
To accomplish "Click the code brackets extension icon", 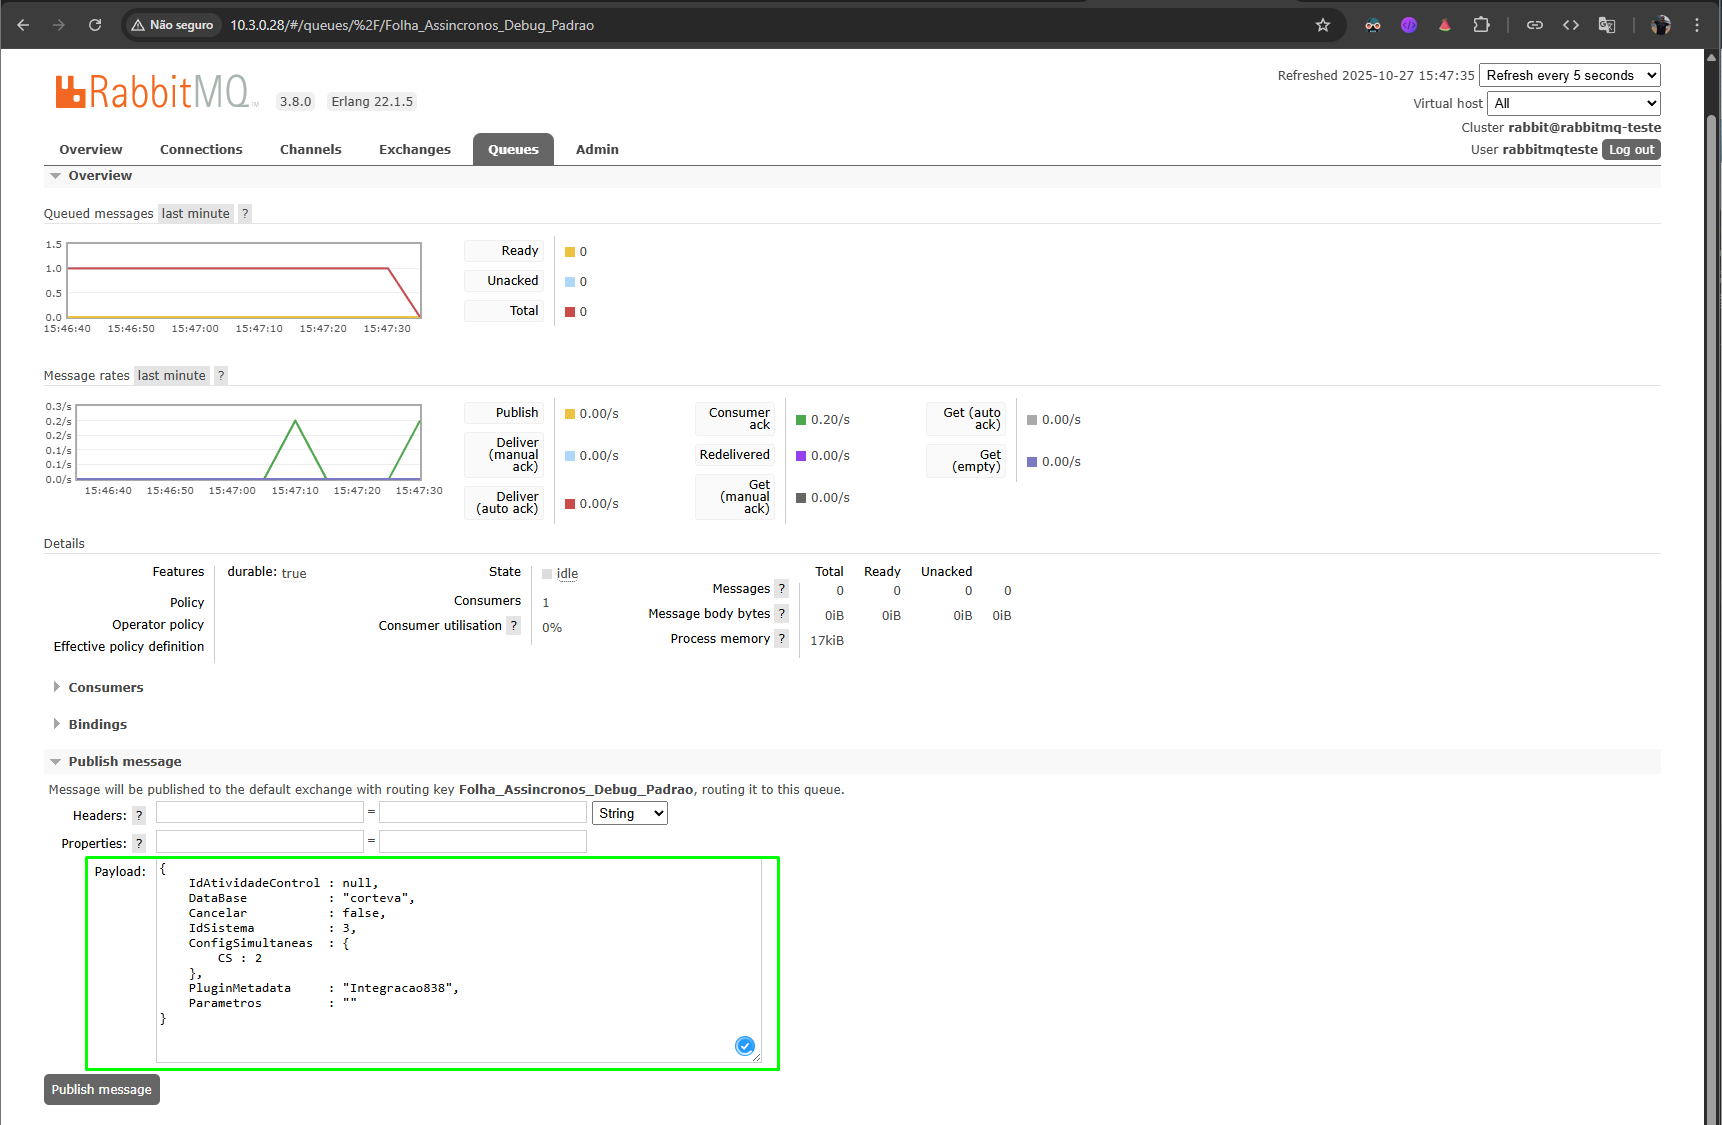I will (x=1571, y=25).
